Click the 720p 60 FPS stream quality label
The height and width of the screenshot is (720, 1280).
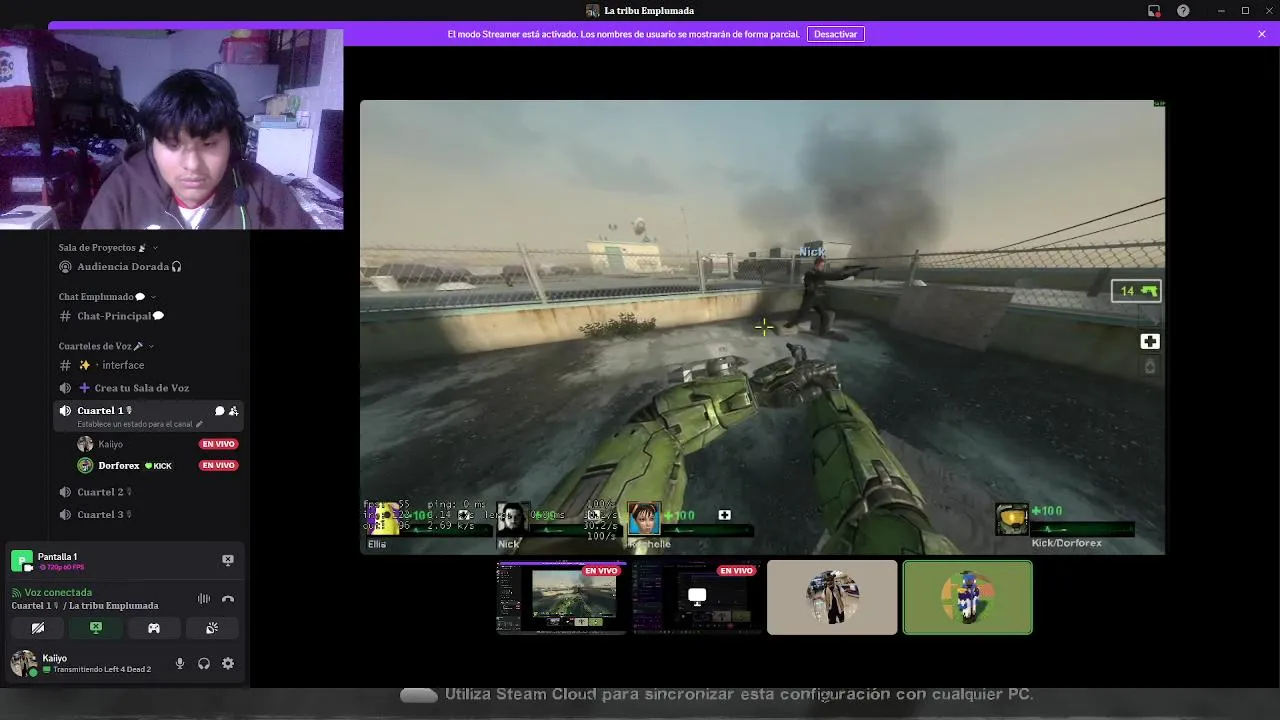click(x=62, y=568)
